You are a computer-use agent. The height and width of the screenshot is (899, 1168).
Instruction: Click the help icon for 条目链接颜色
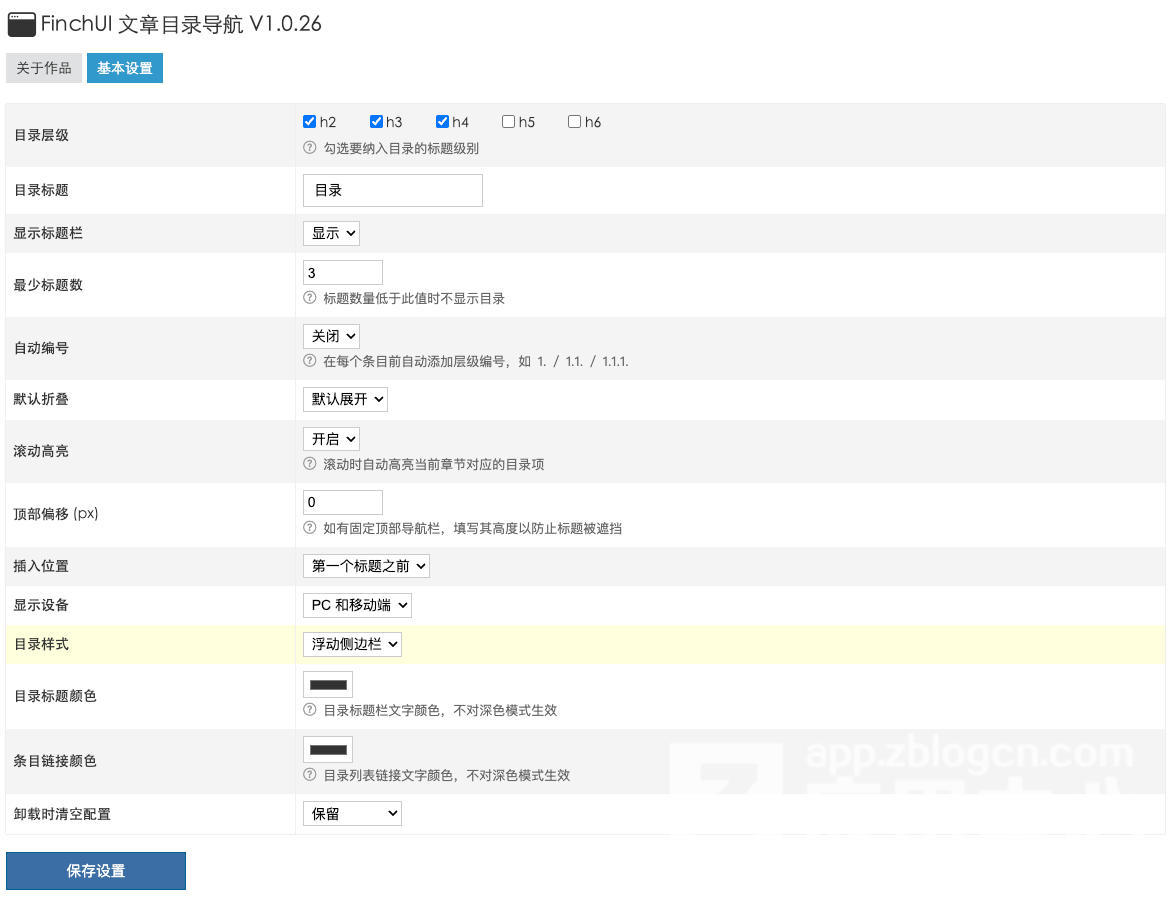[309, 775]
